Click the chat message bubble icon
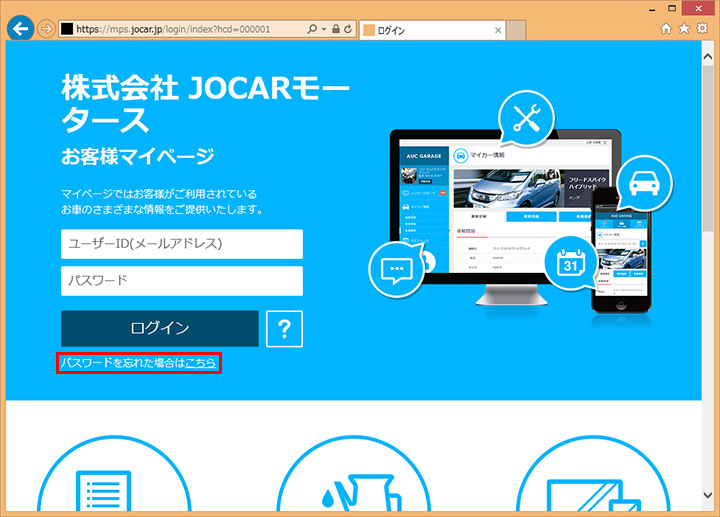 pos(397,270)
